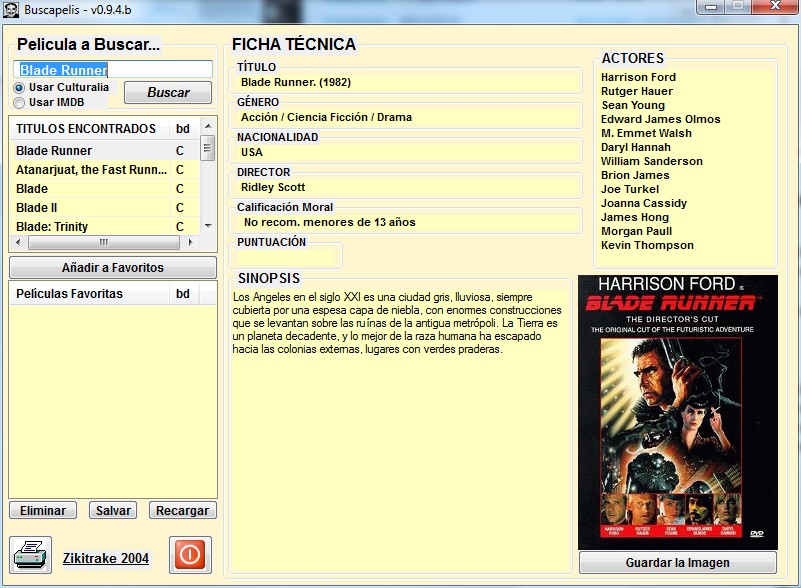Click the Eliminar button
The height and width of the screenshot is (588, 801).
click(x=43, y=510)
